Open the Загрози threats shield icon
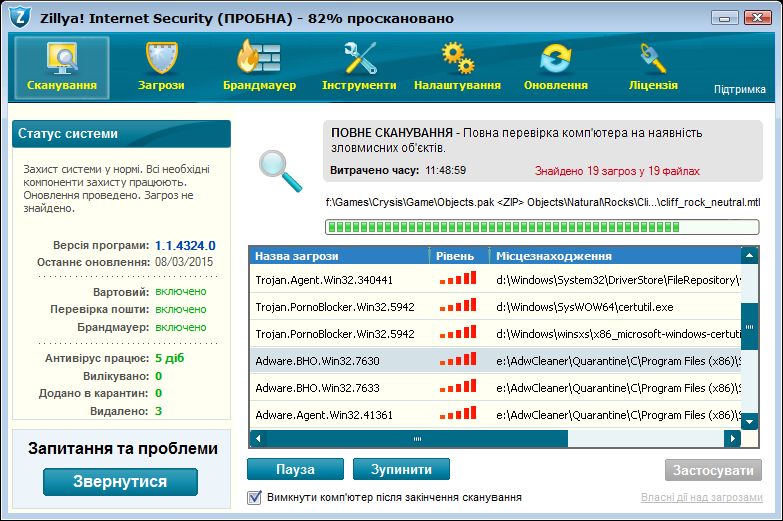Viewport: 783px width, 521px height. (x=161, y=59)
